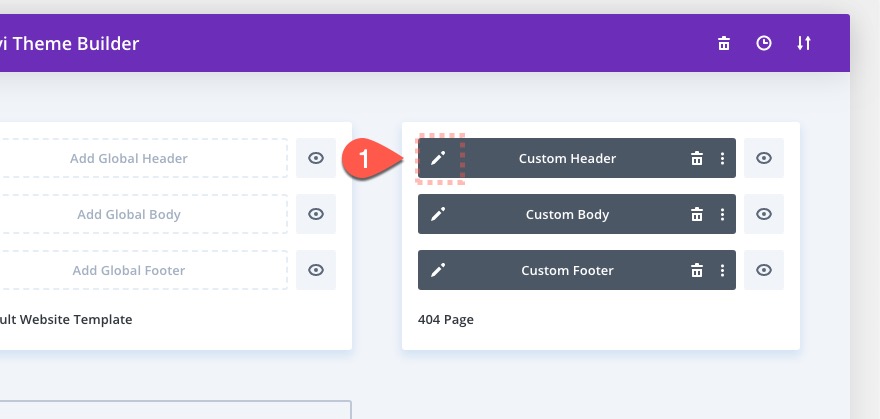880x419 pixels.
Task: Edit the Custom Header with pencil icon
Action: coord(438,158)
